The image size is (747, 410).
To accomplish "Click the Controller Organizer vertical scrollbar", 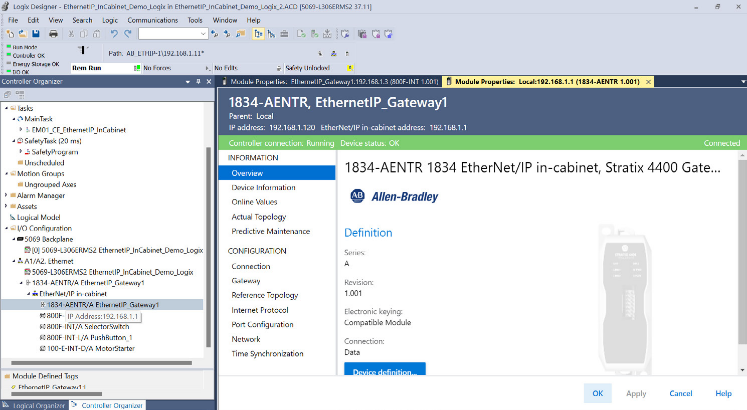I will click(x=208, y=247).
